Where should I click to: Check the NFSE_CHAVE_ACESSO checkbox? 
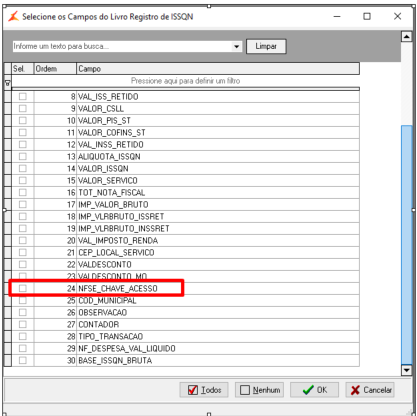(x=23, y=288)
